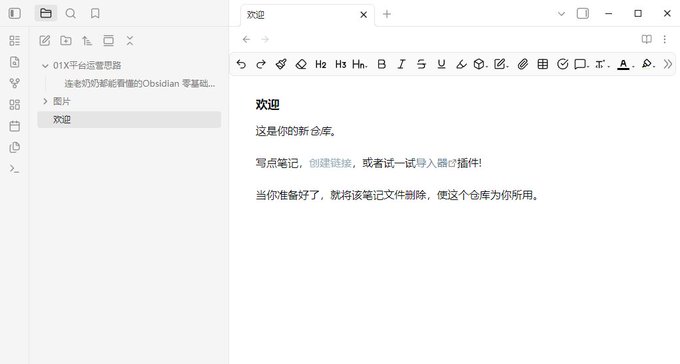
Task: Expand the 图片 folder
Action: pos(45,101)
